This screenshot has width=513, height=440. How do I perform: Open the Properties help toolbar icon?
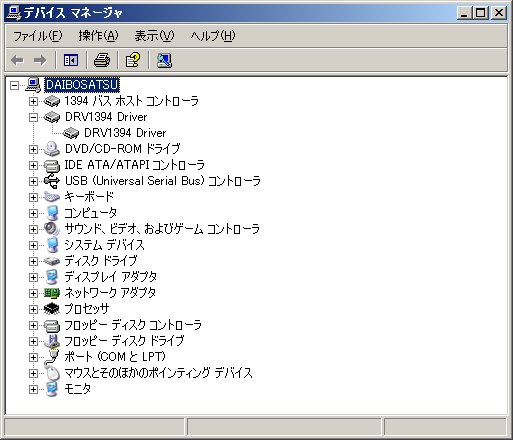(133, 60)
